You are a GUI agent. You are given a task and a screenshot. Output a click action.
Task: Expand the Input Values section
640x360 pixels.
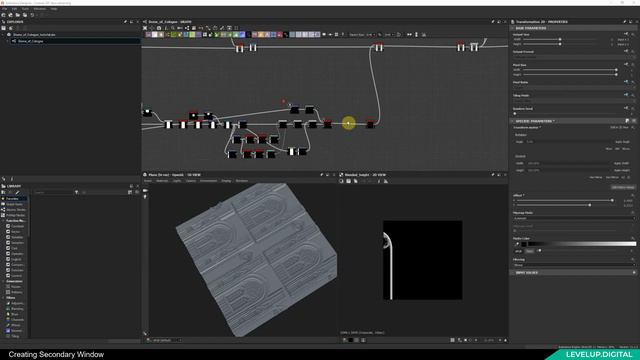click(x=634, y=272)
